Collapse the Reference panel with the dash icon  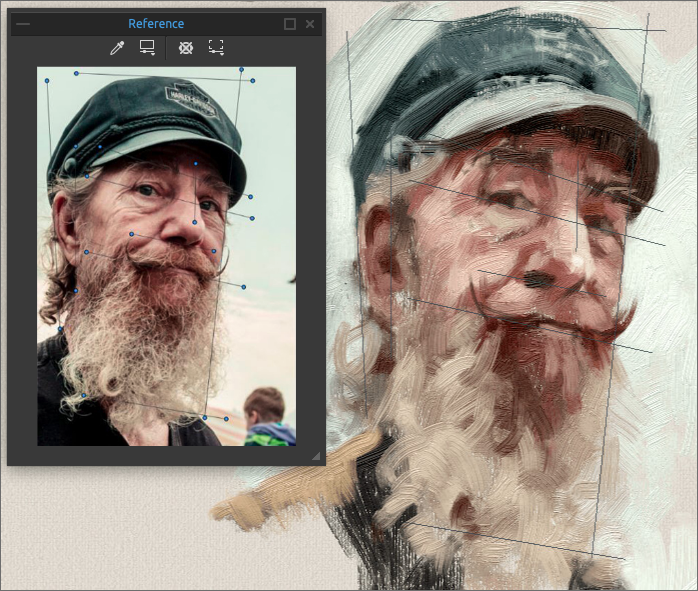click(23, 24)
